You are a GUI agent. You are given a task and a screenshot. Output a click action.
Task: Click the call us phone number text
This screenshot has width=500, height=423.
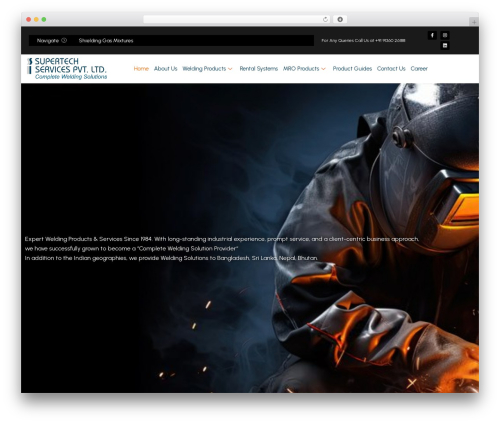(x=363, y=40)
